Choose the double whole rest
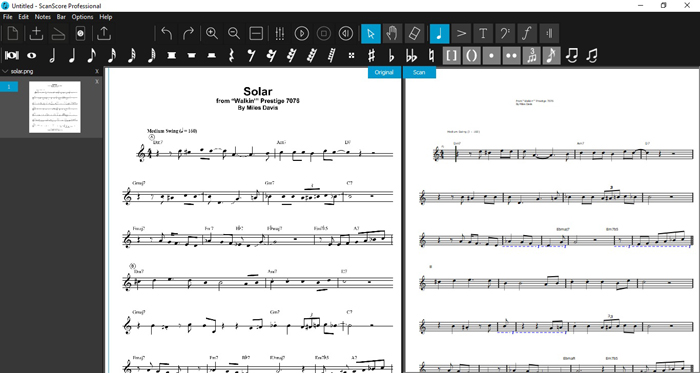 171,55
